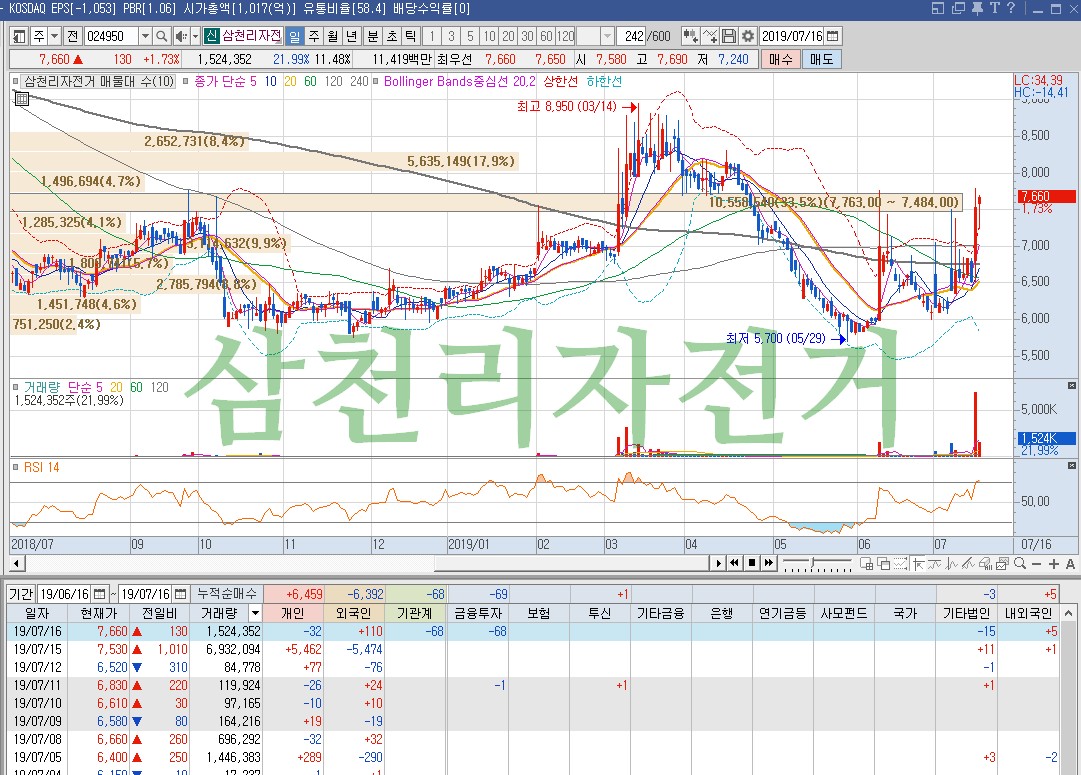Stop the chart replay

tap(751, 563)
